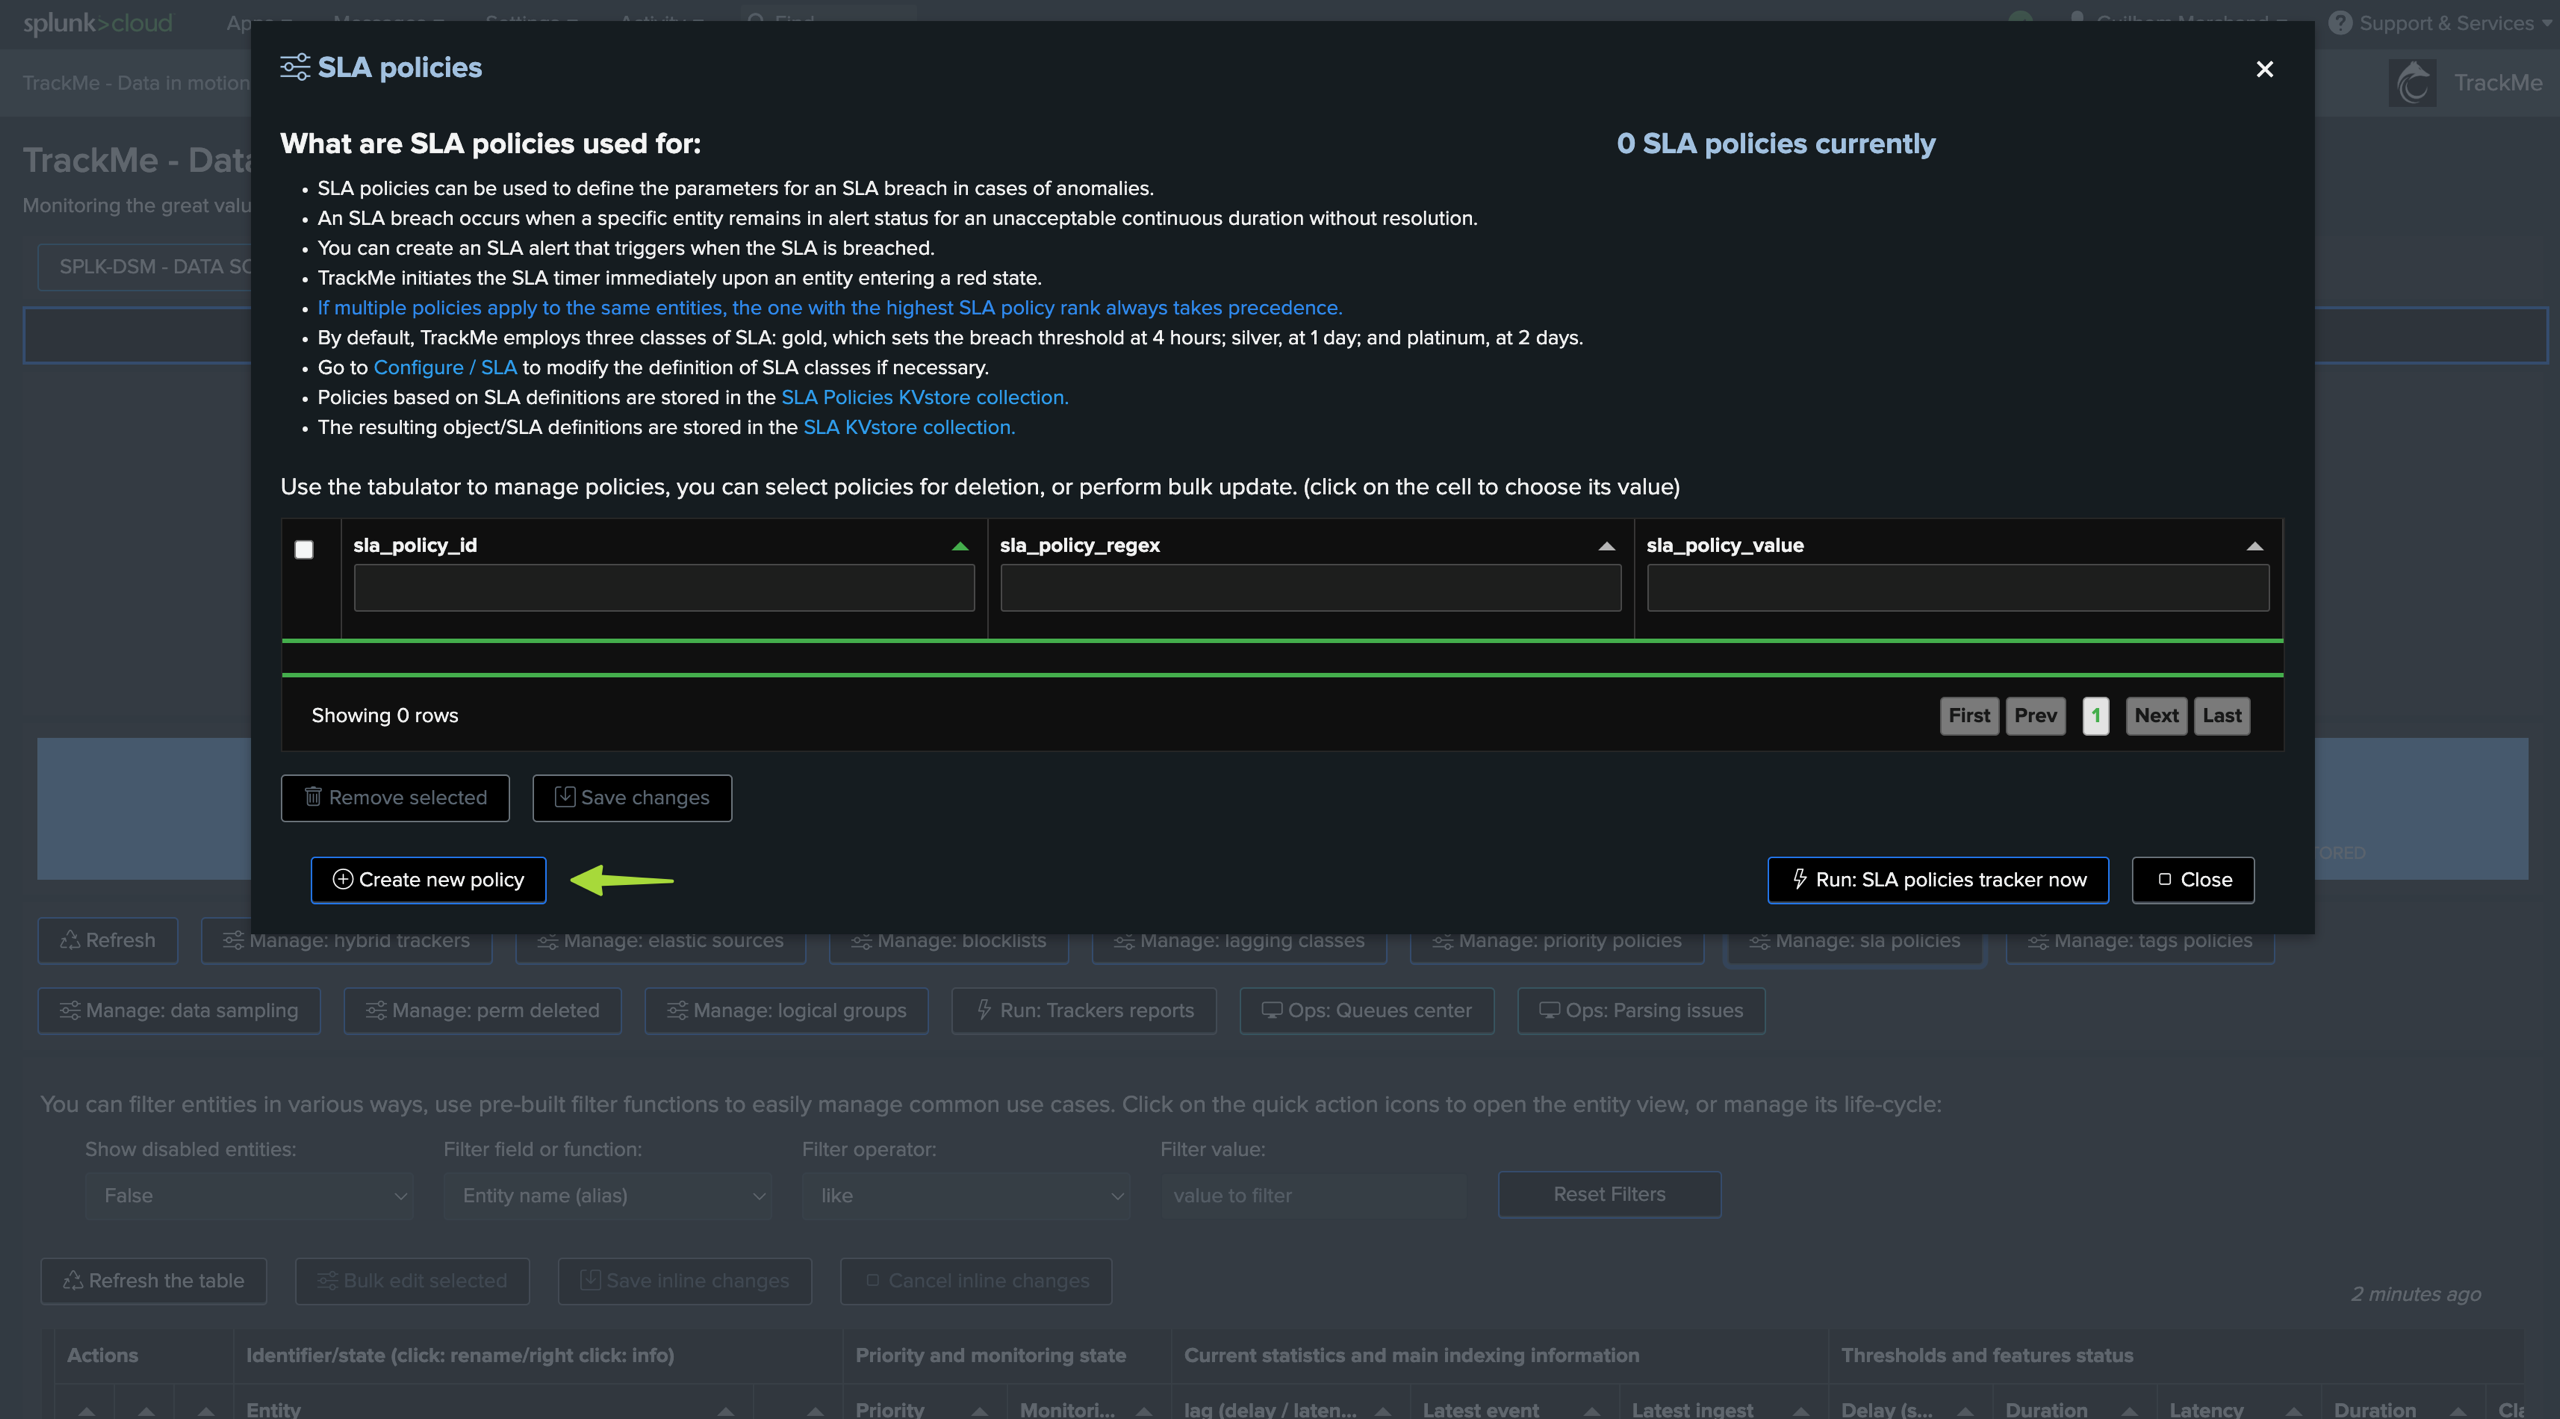Open Manage: perm deleted
The width and height of the screenshot is (2560, 1419).
[x=483, y=1011]
